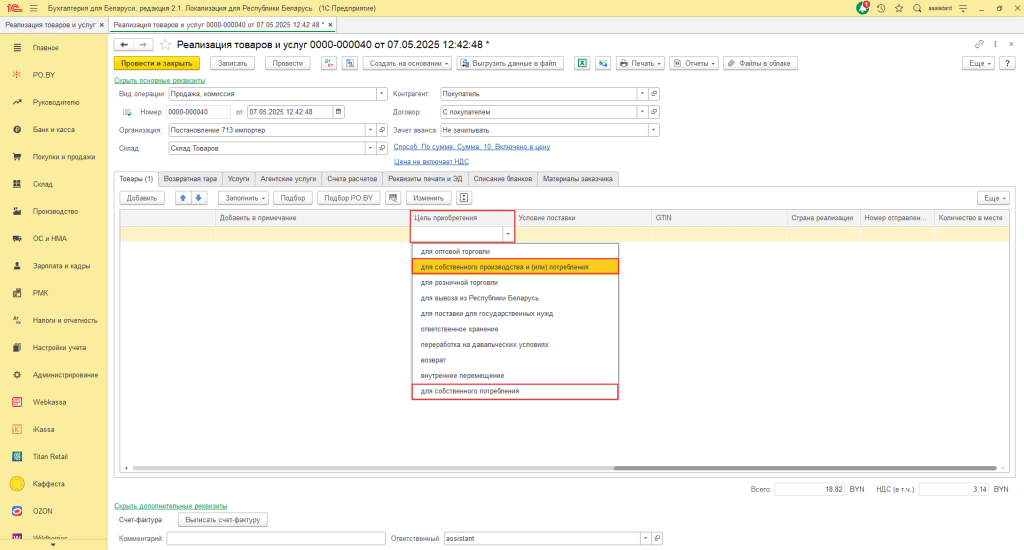Click into the Комментарий input field
The height and width of the screenshot is (550, 1024).
pos(276,538)
